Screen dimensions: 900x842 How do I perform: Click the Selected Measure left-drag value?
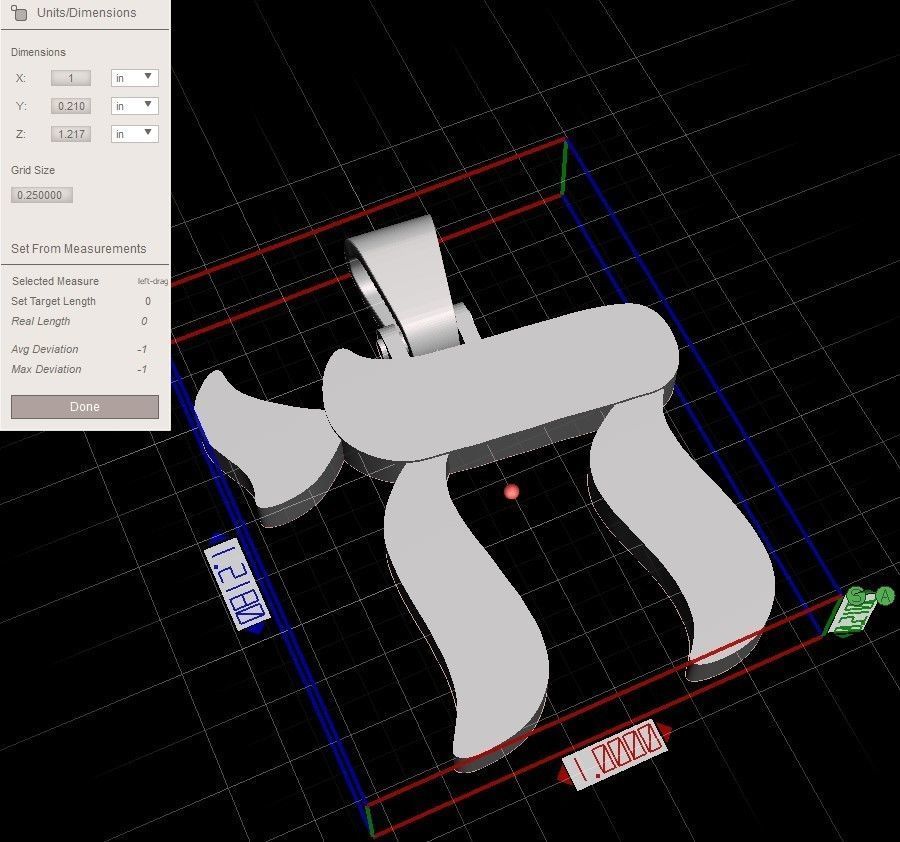click(153, 281)
